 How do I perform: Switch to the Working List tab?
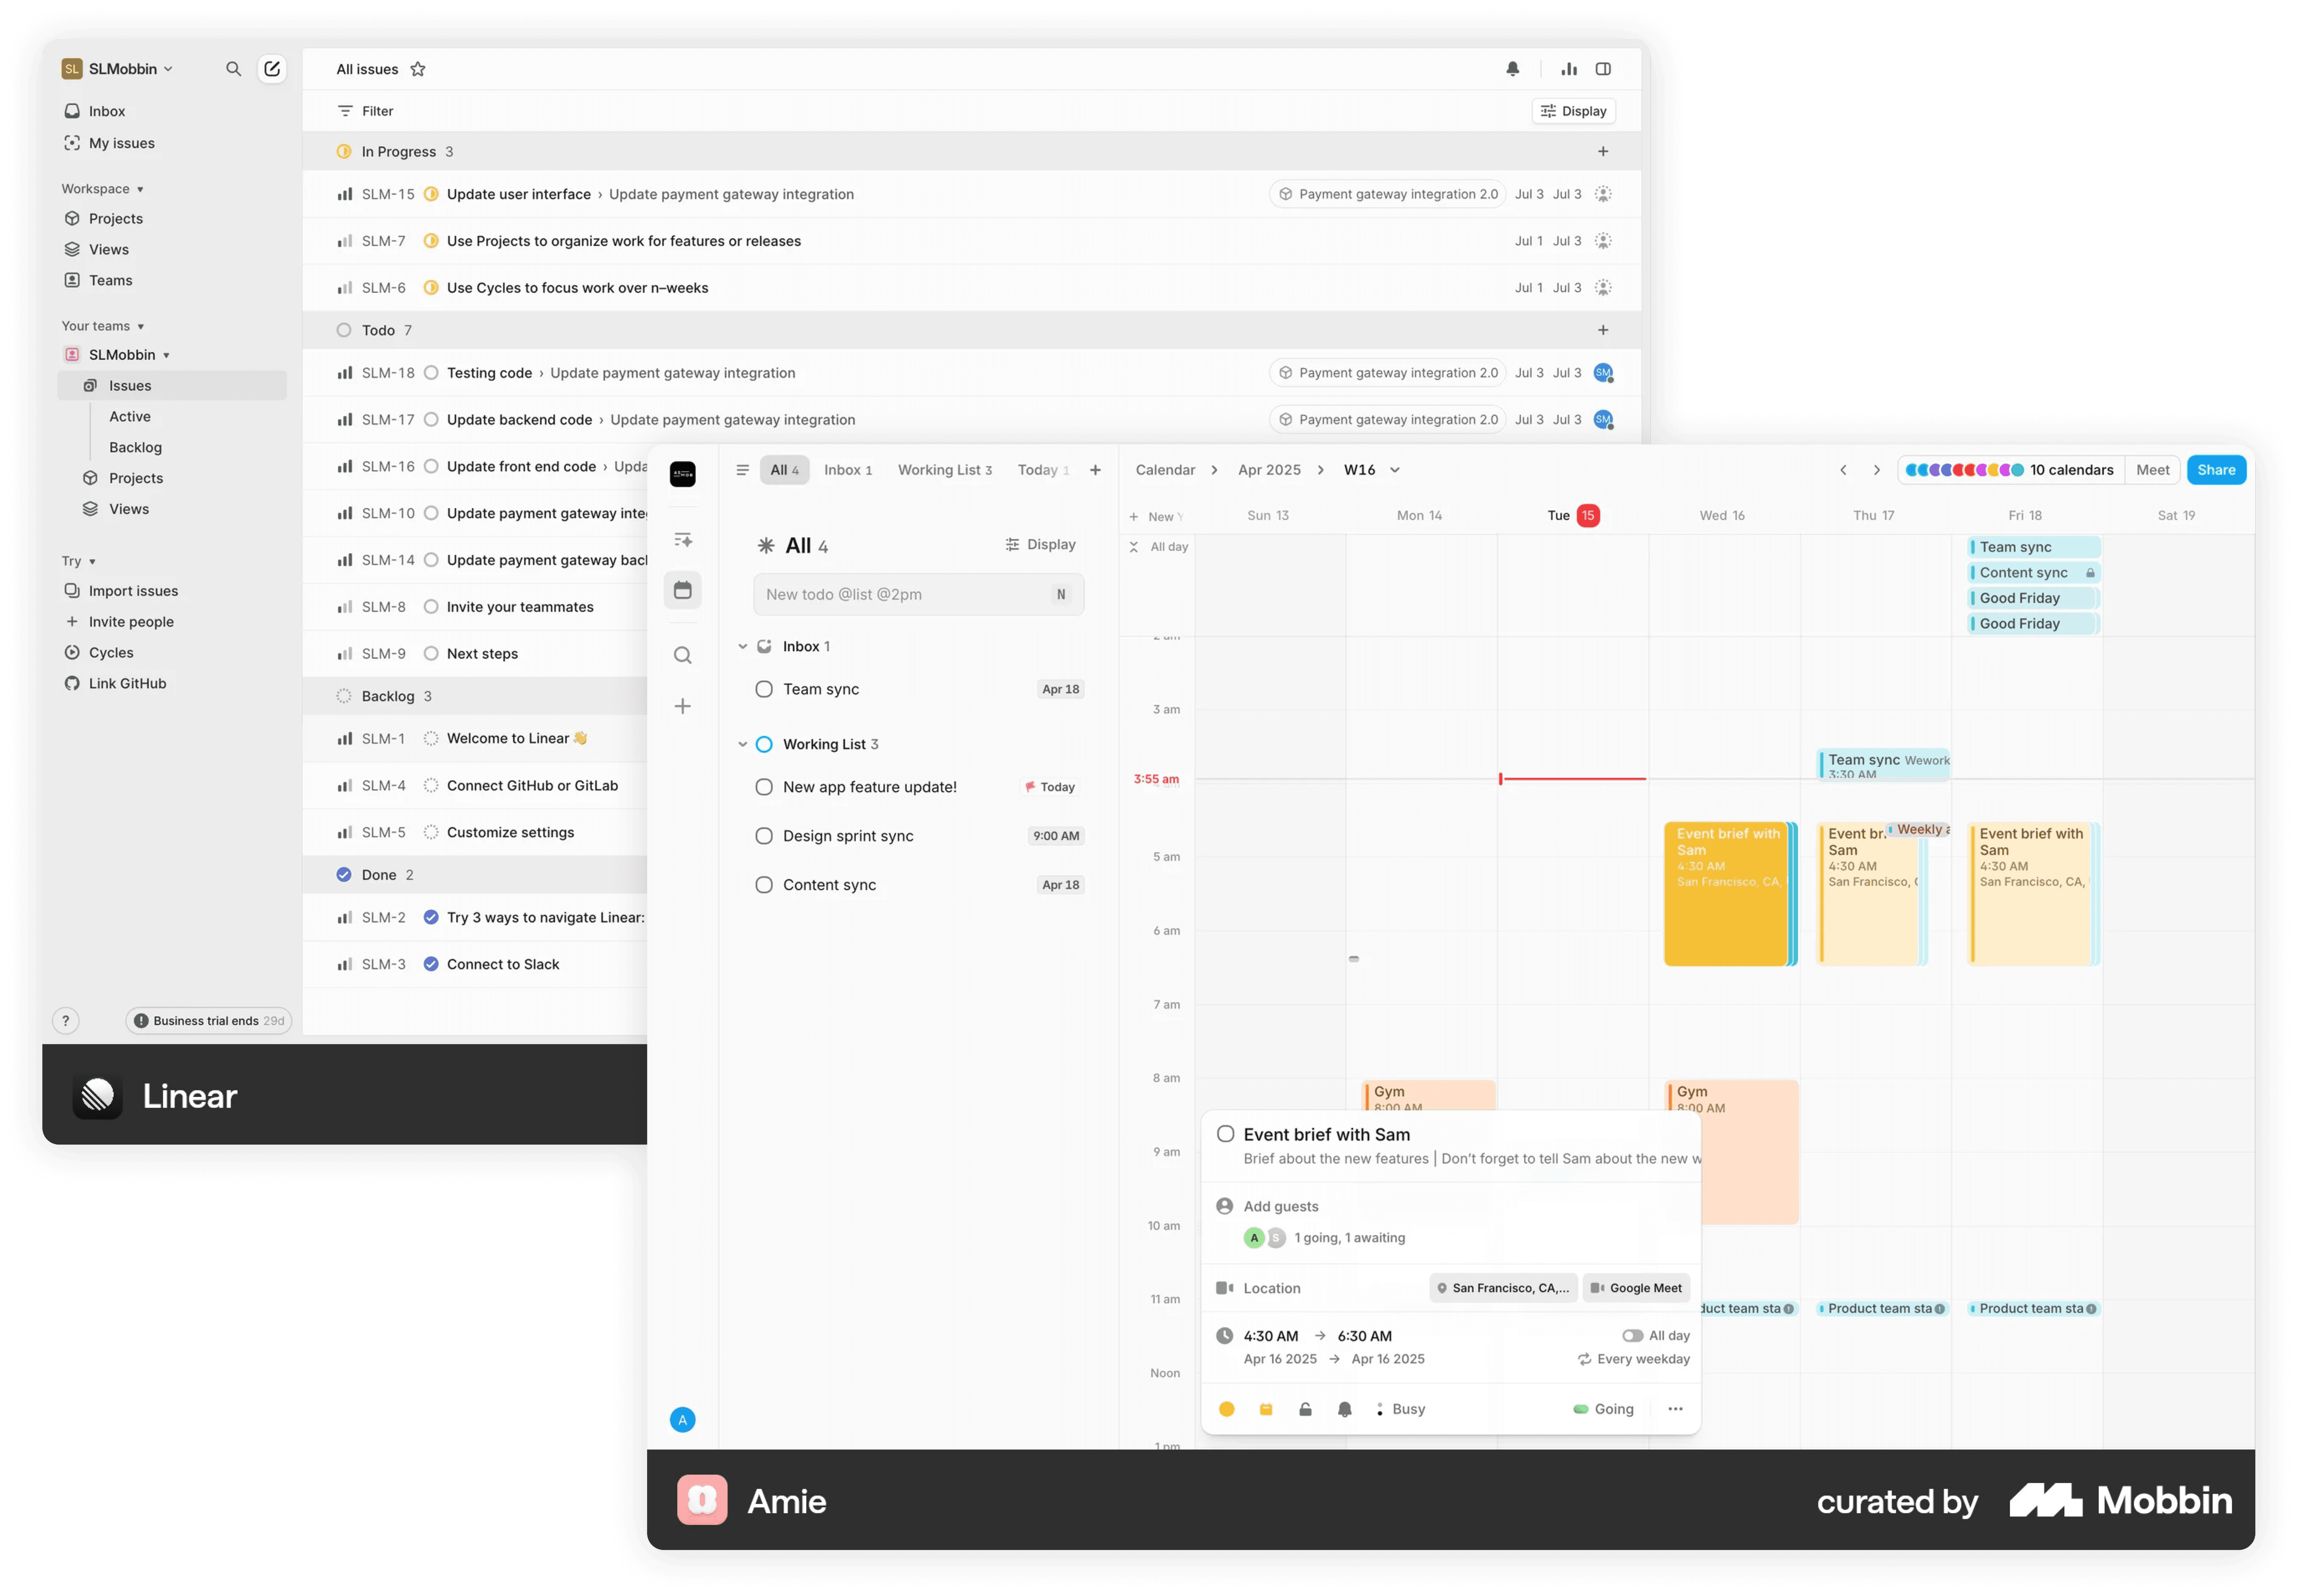944,470
